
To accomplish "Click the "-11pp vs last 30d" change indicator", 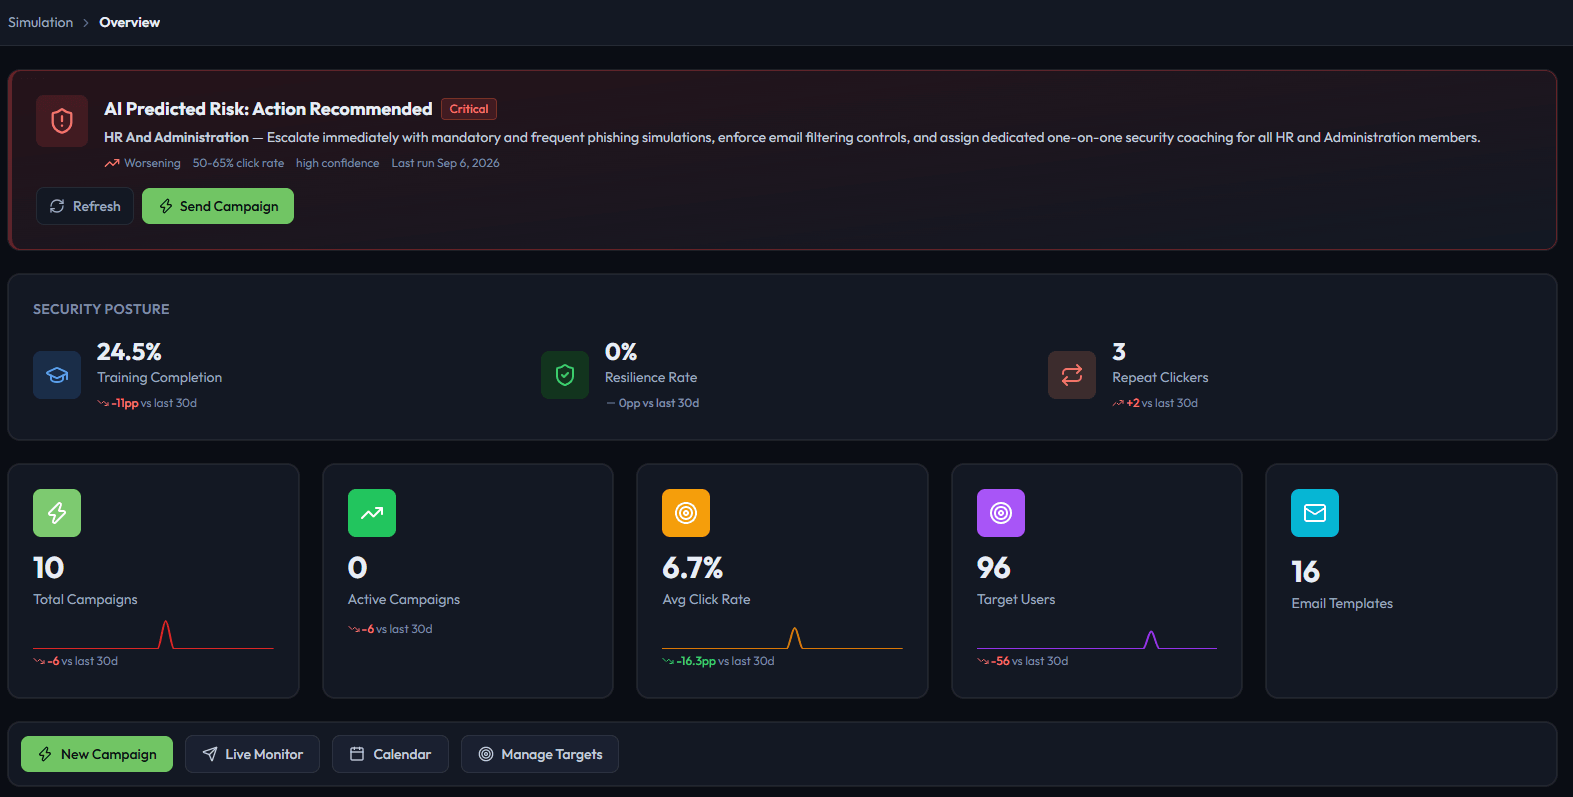I will (x=147, y=403).
